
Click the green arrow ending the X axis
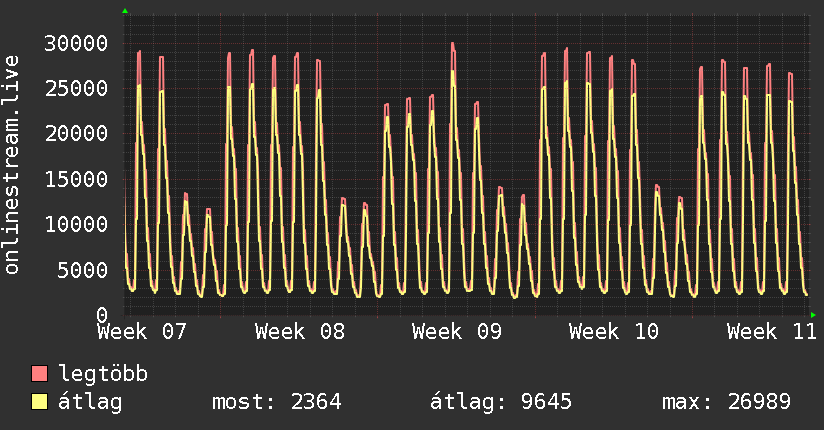point(813,315)
